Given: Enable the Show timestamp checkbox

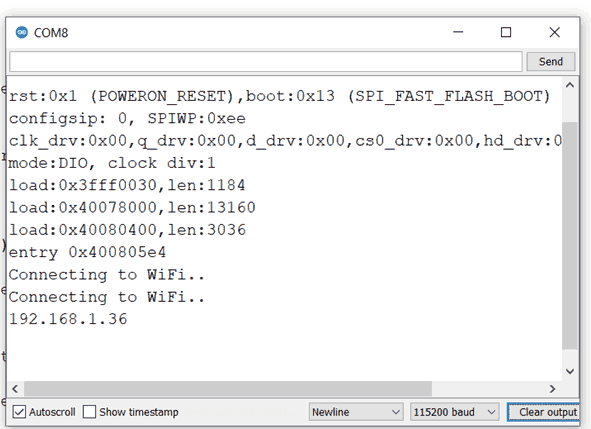Looking at the screenshot, I should 89,412.
